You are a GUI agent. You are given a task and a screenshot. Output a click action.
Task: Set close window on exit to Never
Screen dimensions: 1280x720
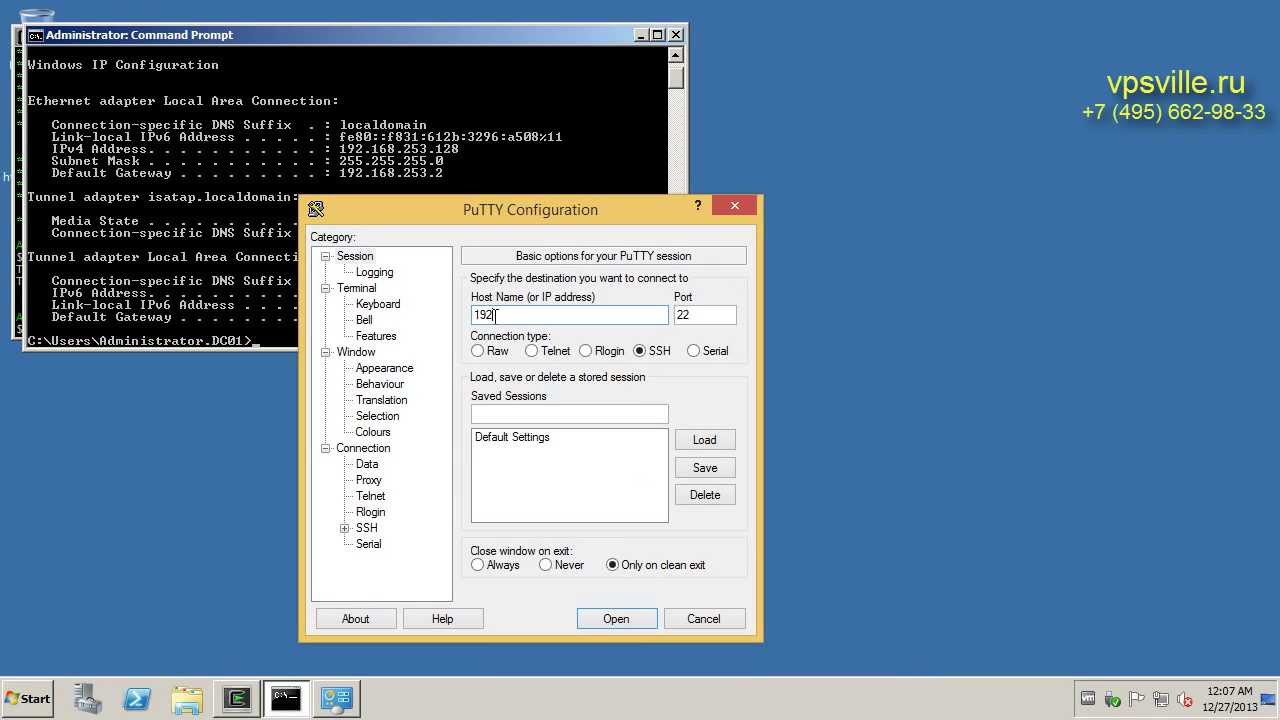(x=546, y=565)
